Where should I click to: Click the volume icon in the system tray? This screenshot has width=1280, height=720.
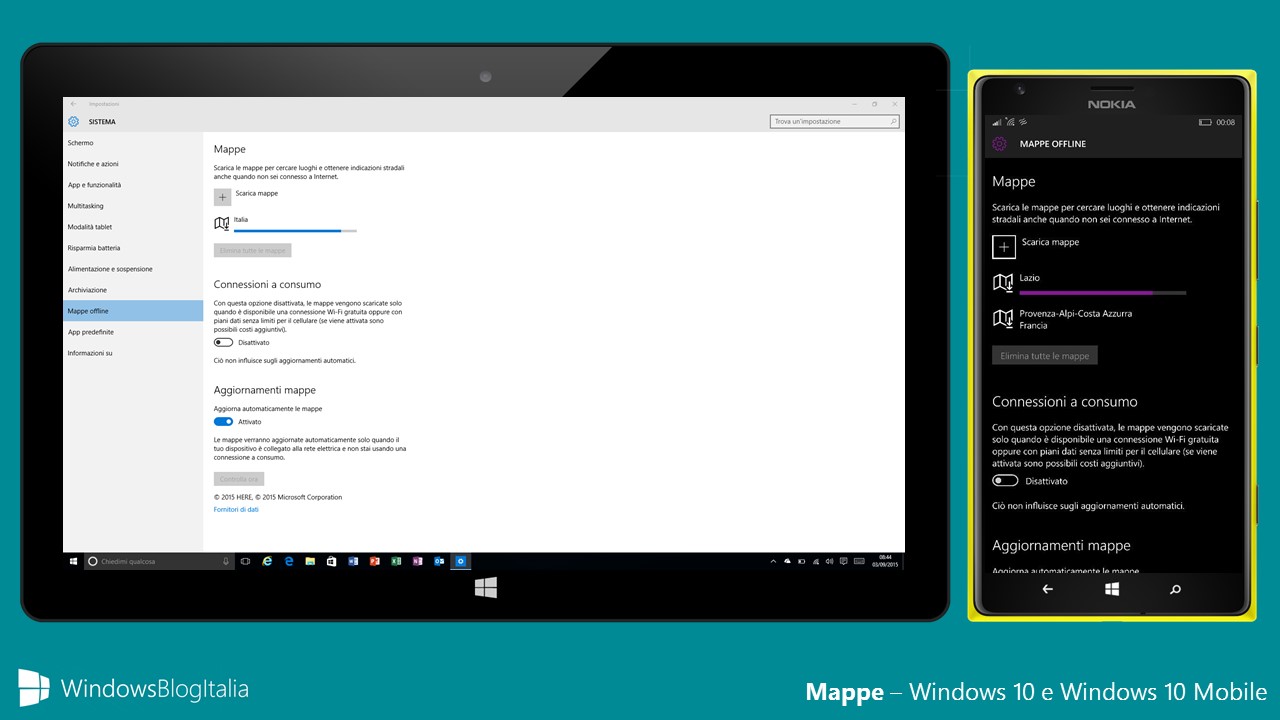point(830,561)
